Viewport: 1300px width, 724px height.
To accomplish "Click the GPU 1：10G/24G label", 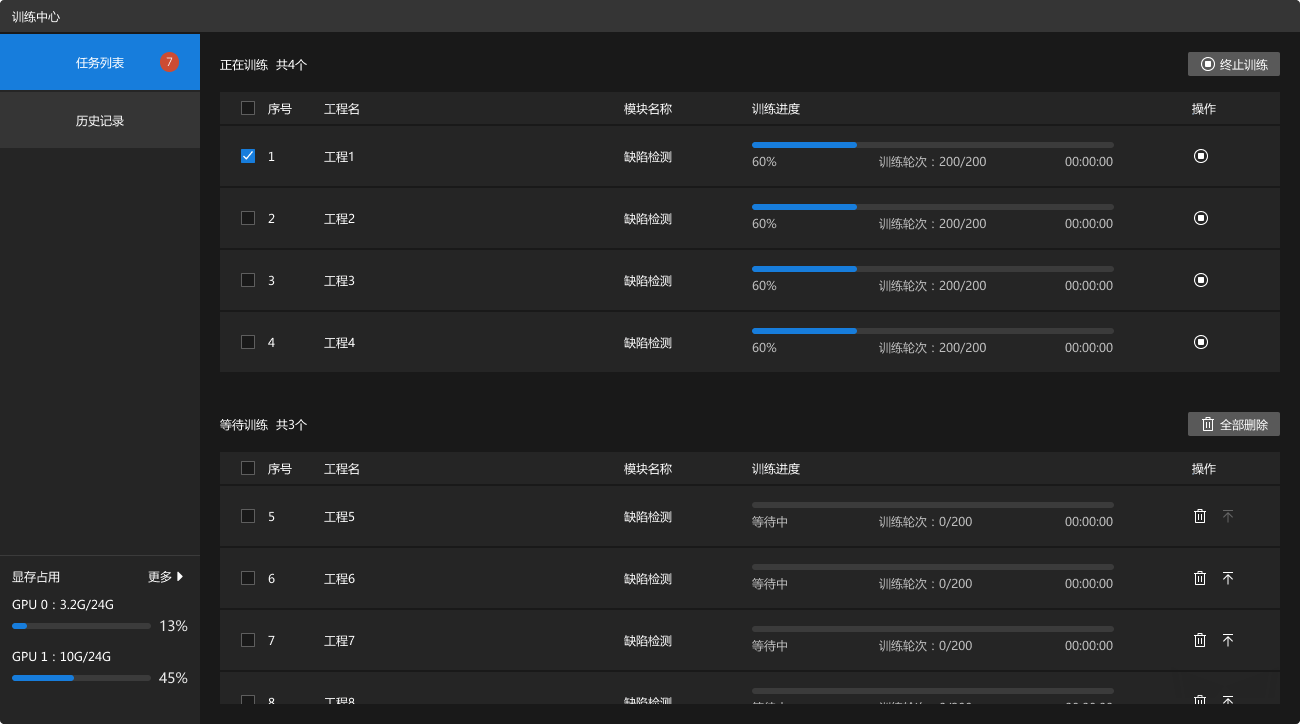I will 61,657.
